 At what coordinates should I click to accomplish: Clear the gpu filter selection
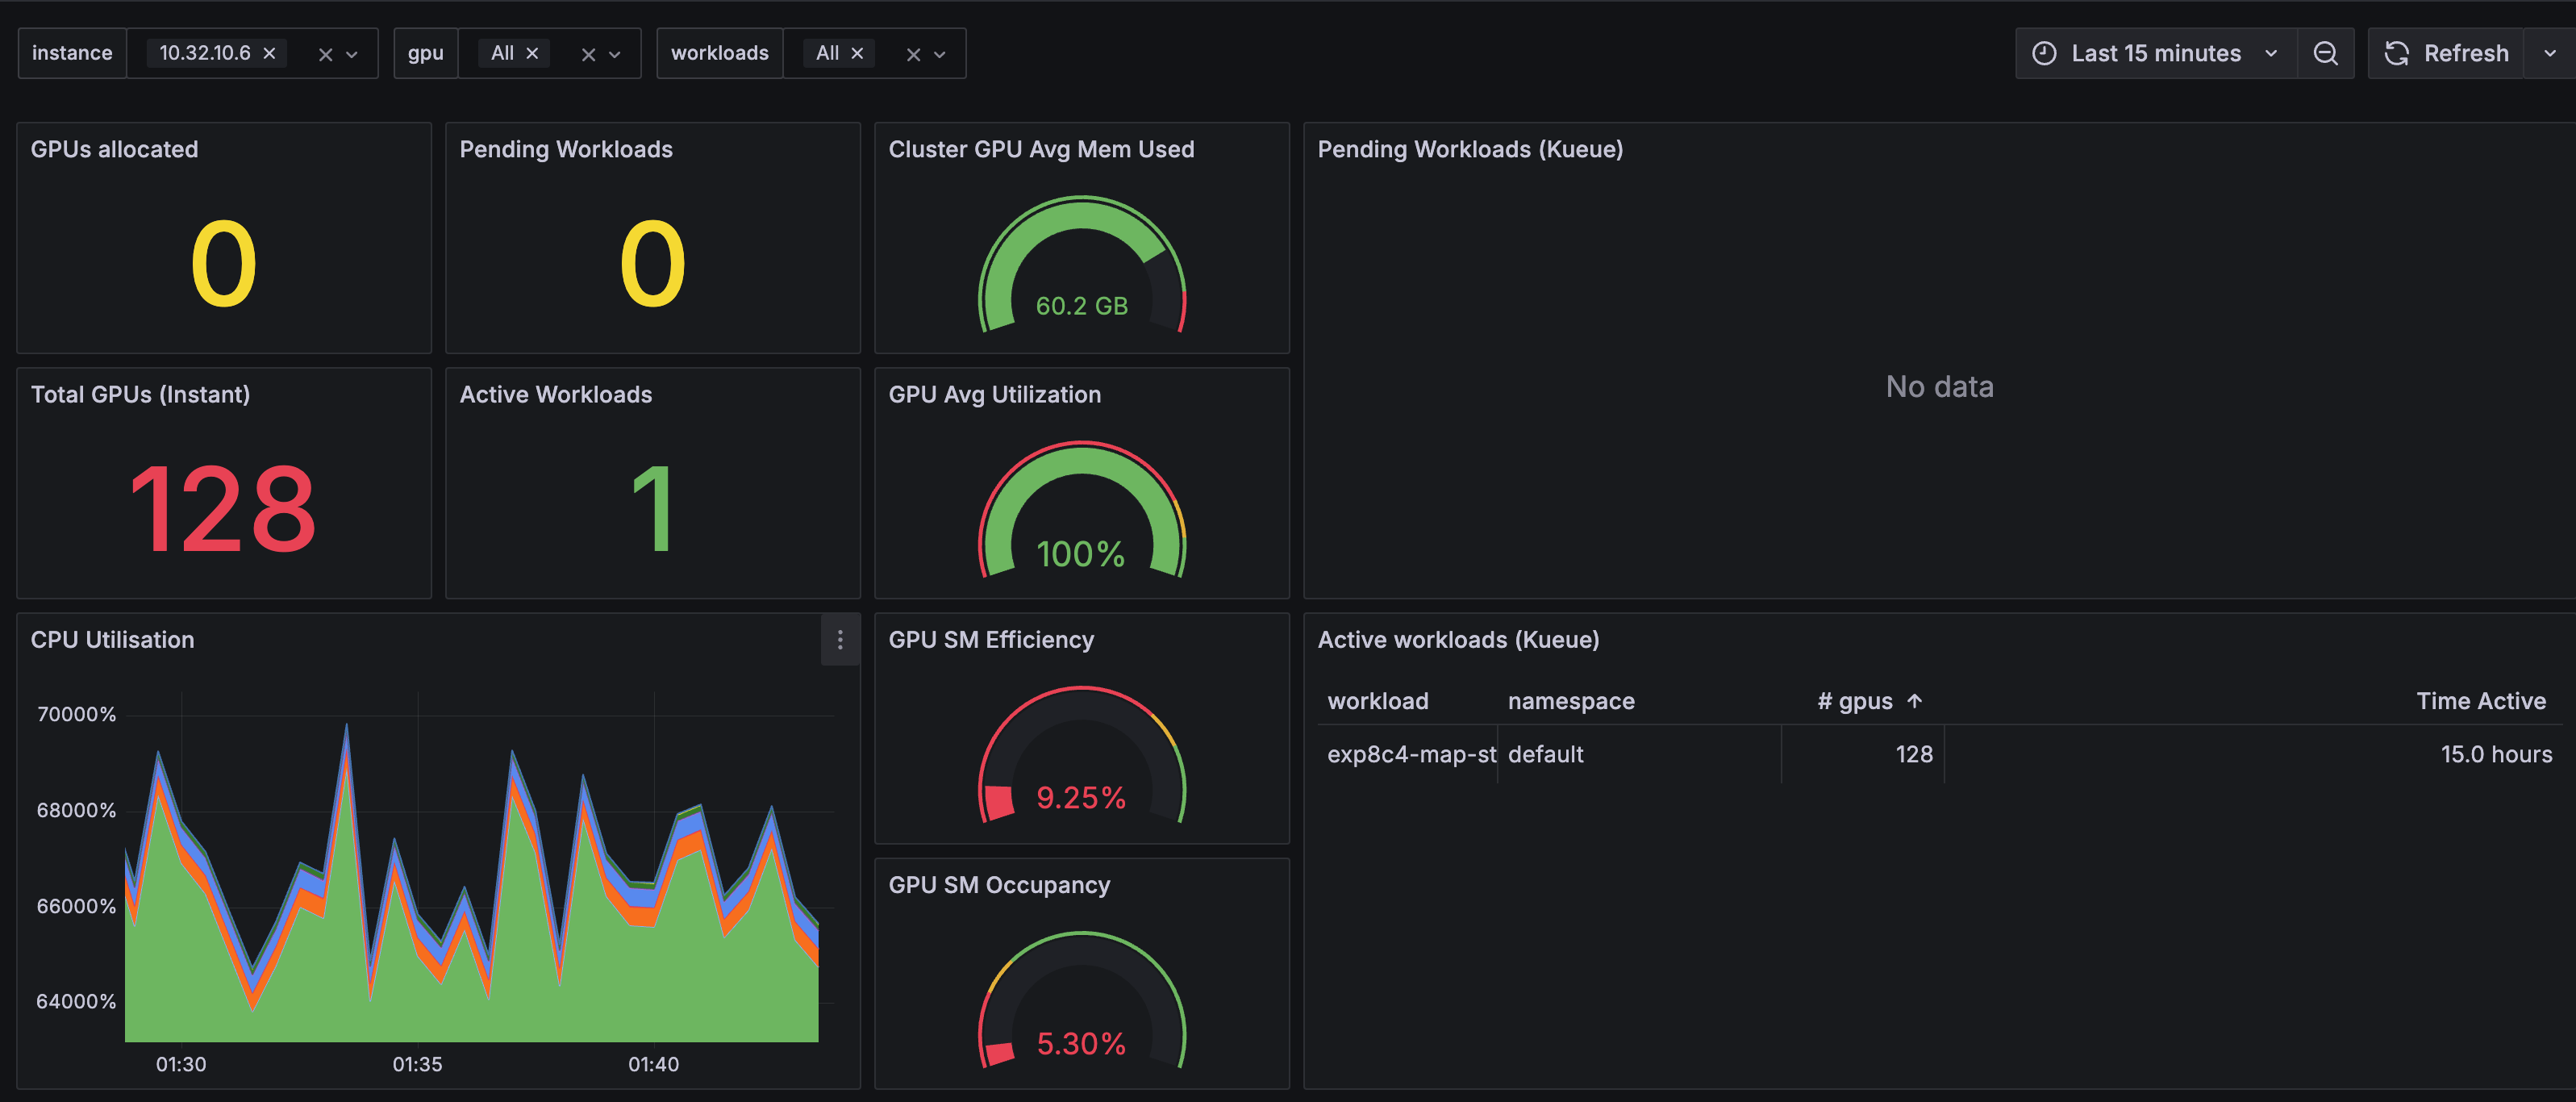pyautogui.click(x=588, y=55)
